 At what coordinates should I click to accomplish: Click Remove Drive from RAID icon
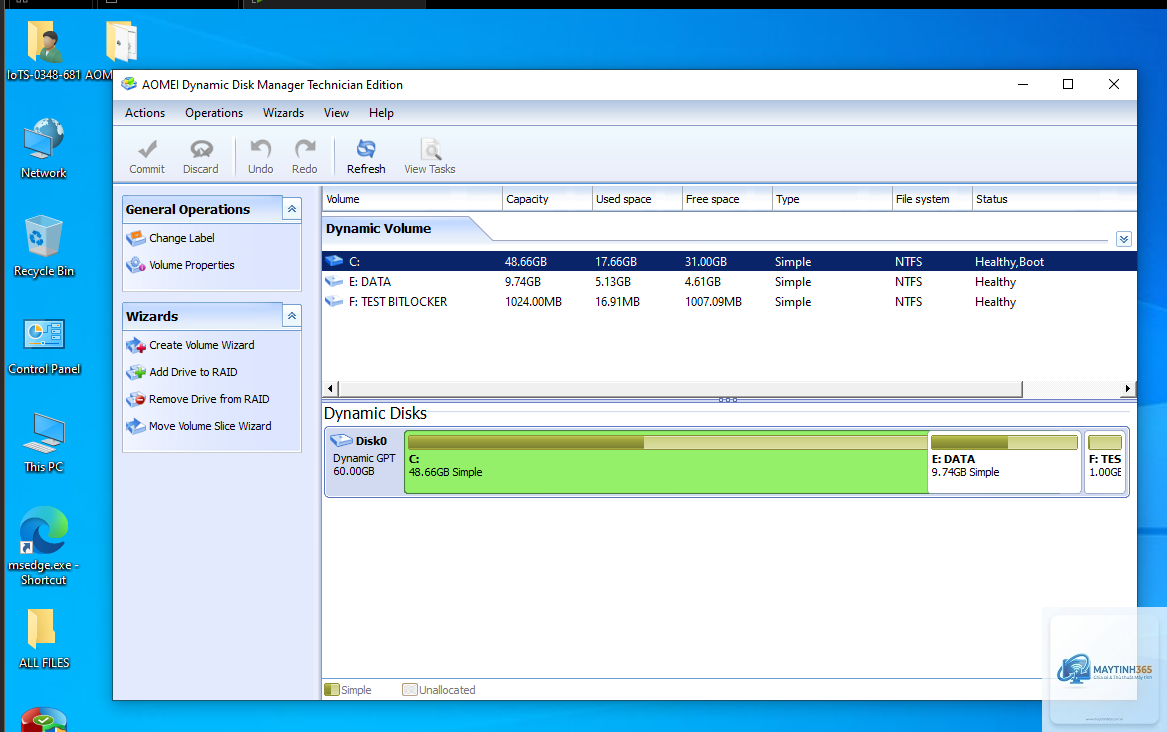(135, 399)
